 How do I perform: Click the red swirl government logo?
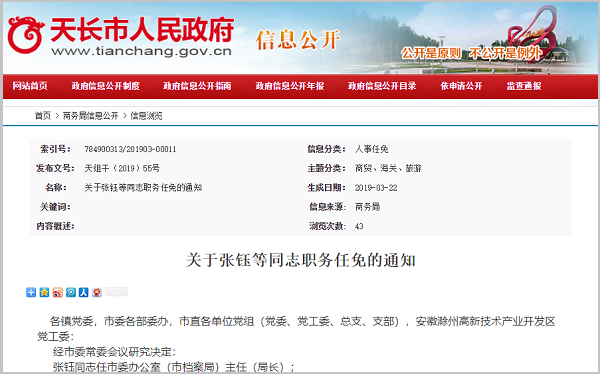point(25,34)
